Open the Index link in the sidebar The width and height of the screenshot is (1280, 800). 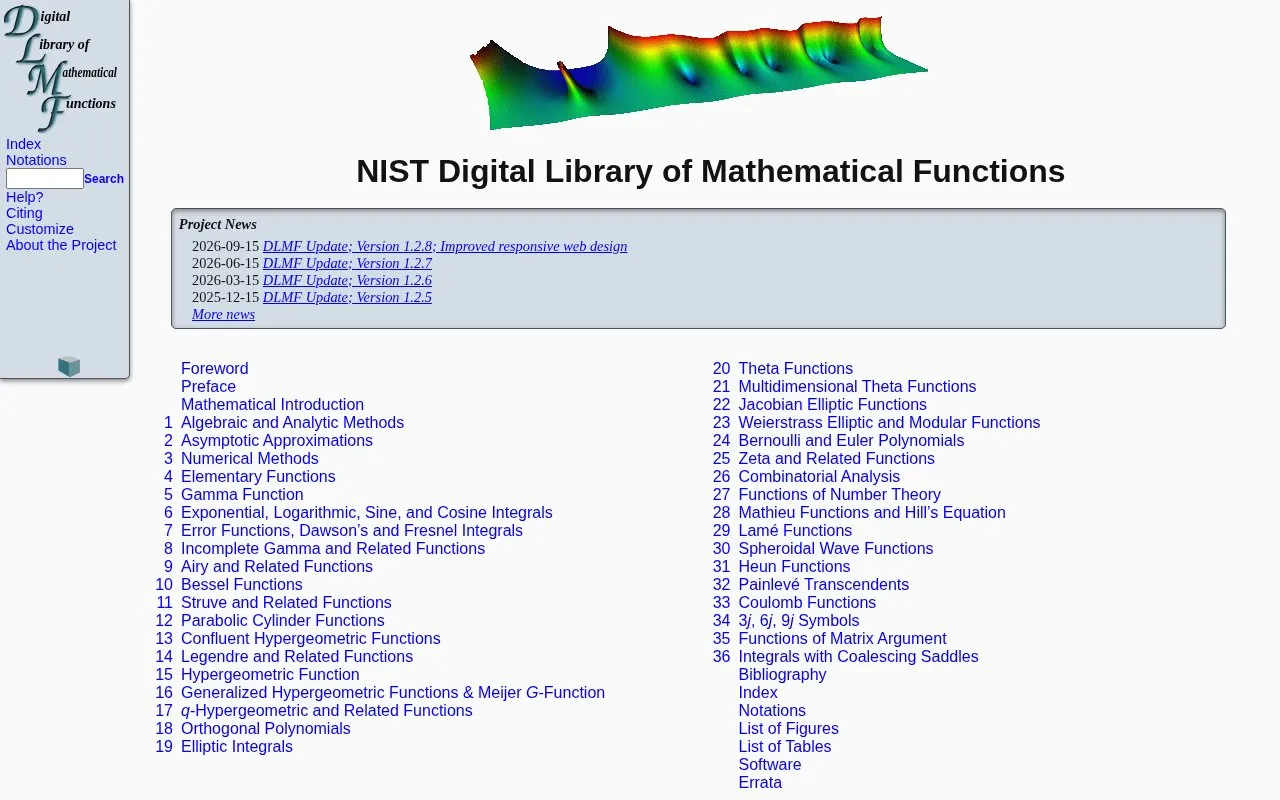click(23, 144)
